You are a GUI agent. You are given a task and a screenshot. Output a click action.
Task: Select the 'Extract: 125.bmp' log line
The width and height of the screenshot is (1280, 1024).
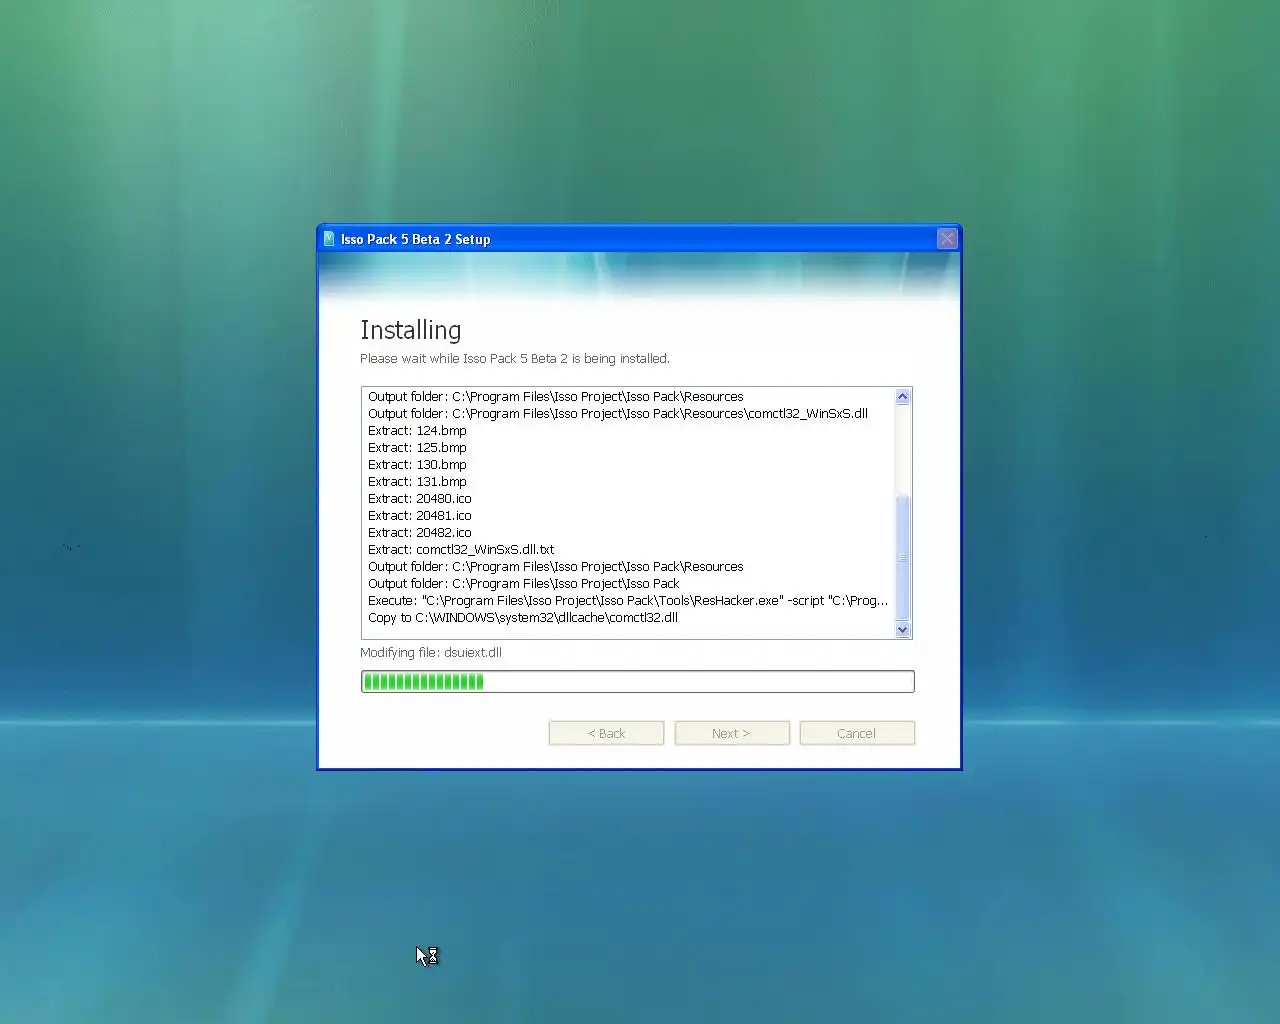[x=417, y=448]
